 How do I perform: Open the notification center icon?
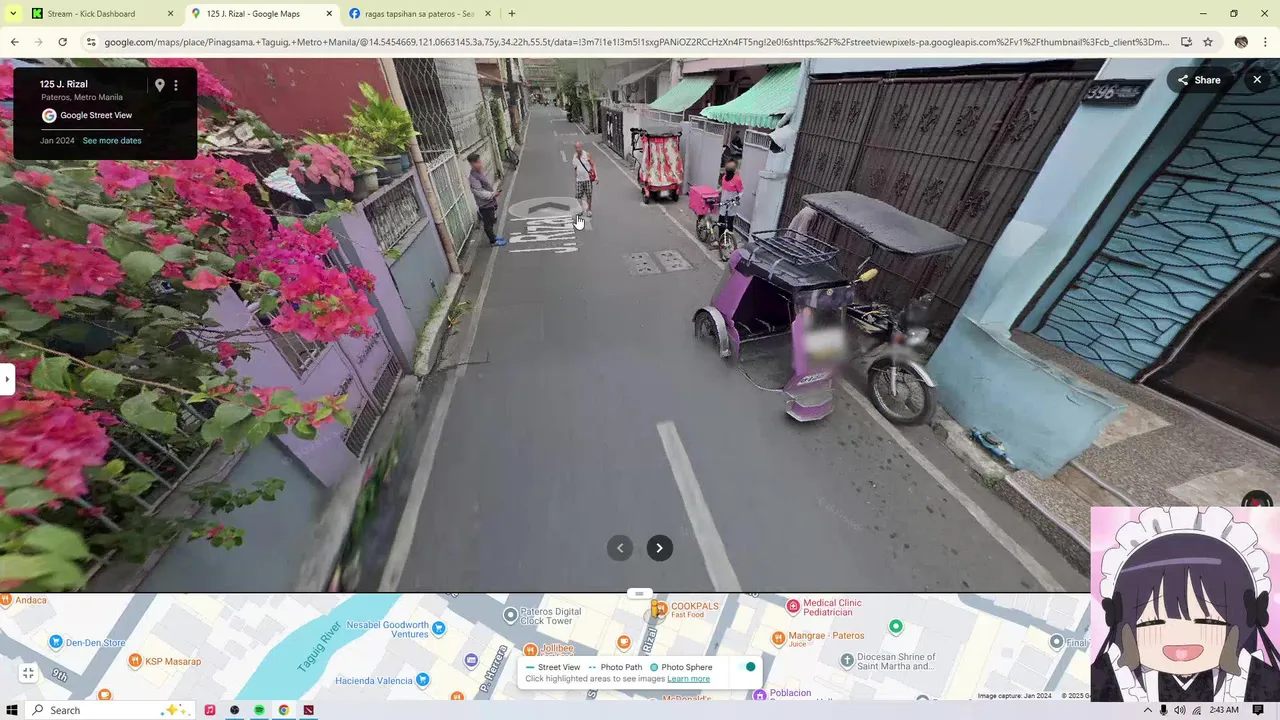click(x=1258, y=710)
